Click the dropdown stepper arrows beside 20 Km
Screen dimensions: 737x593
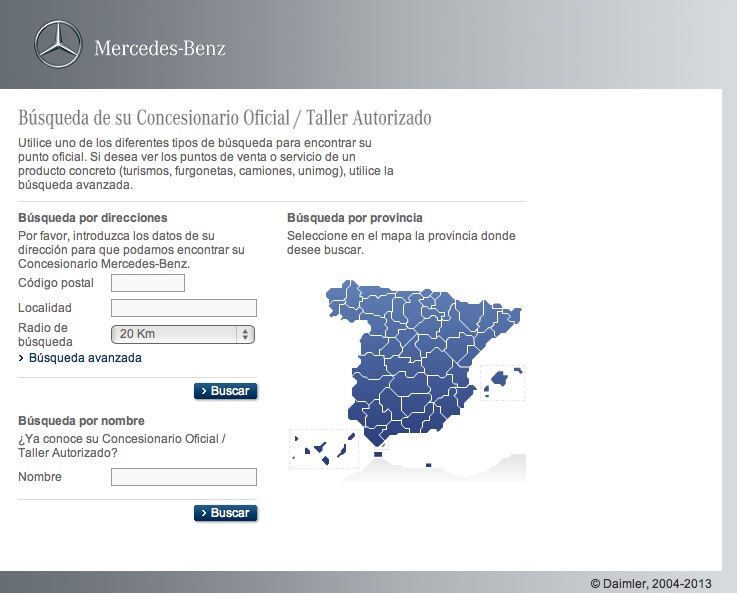pos(246,334)
